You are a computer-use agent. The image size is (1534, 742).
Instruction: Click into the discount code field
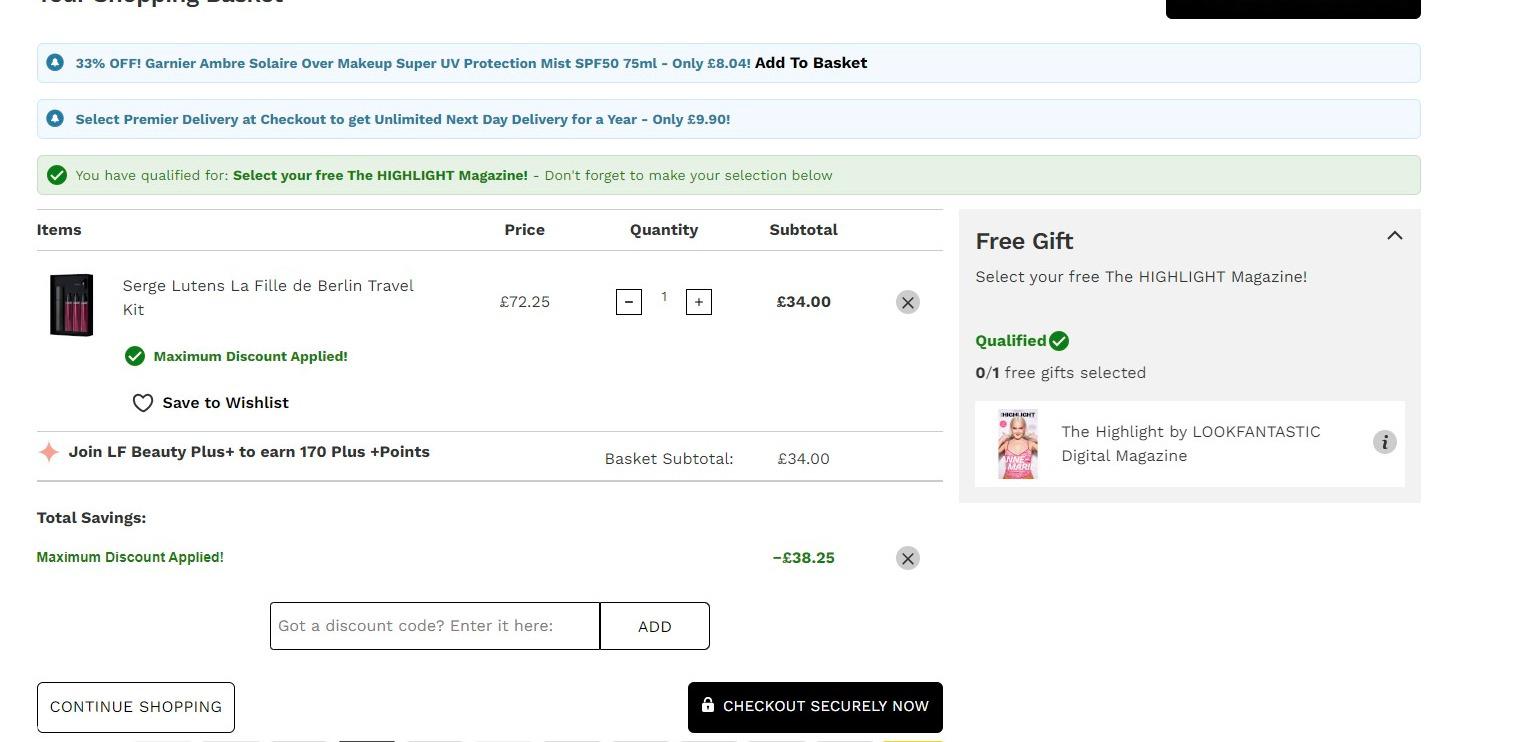point(435,626)
